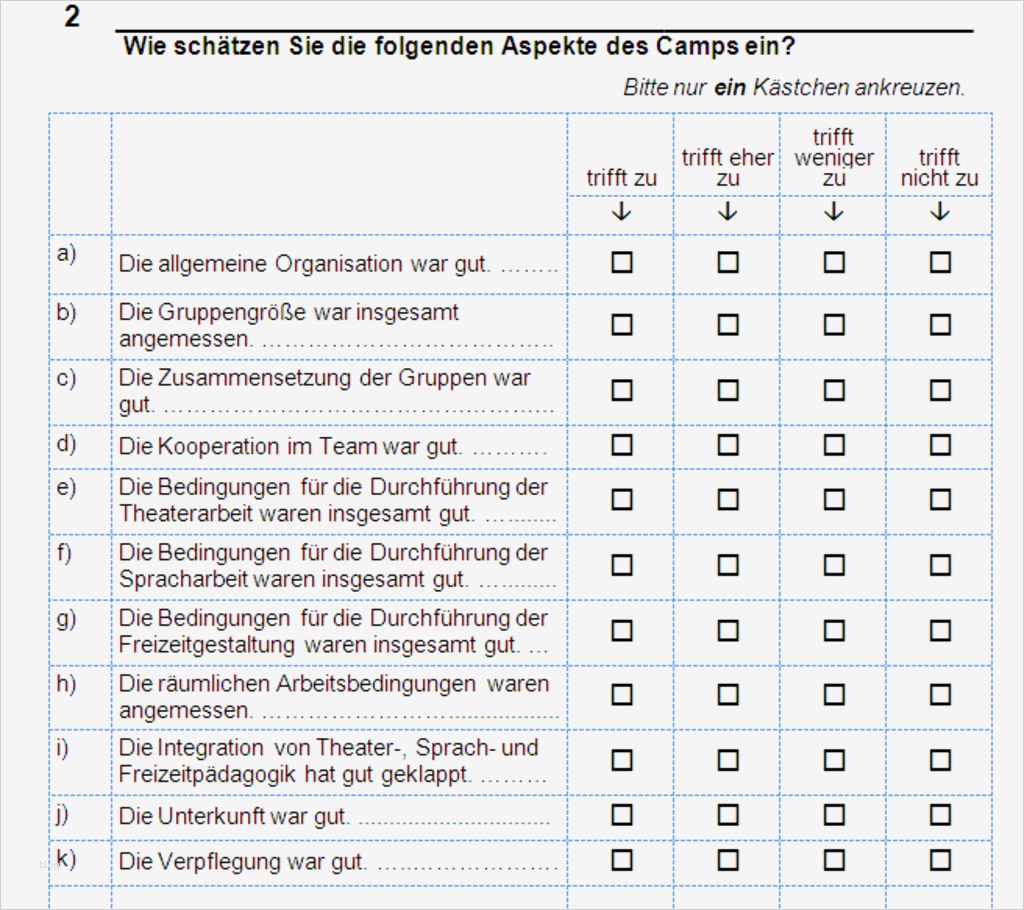This screenshot has height=910, width=1024.
Task: Click the arrow below 'trifft eher zu'
Action: (728, 212)
